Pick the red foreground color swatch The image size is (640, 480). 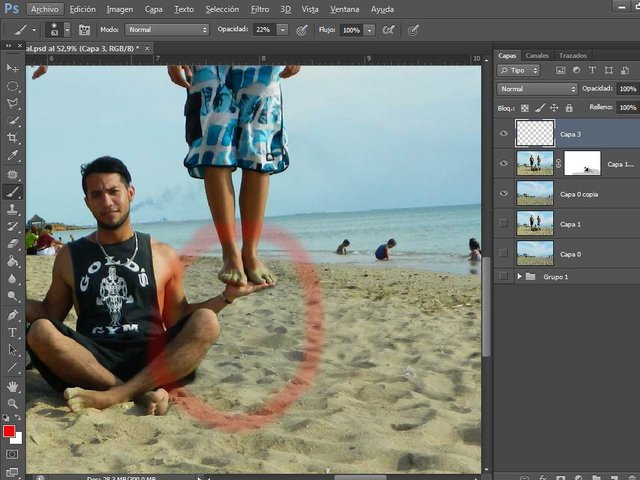point(9,431)
